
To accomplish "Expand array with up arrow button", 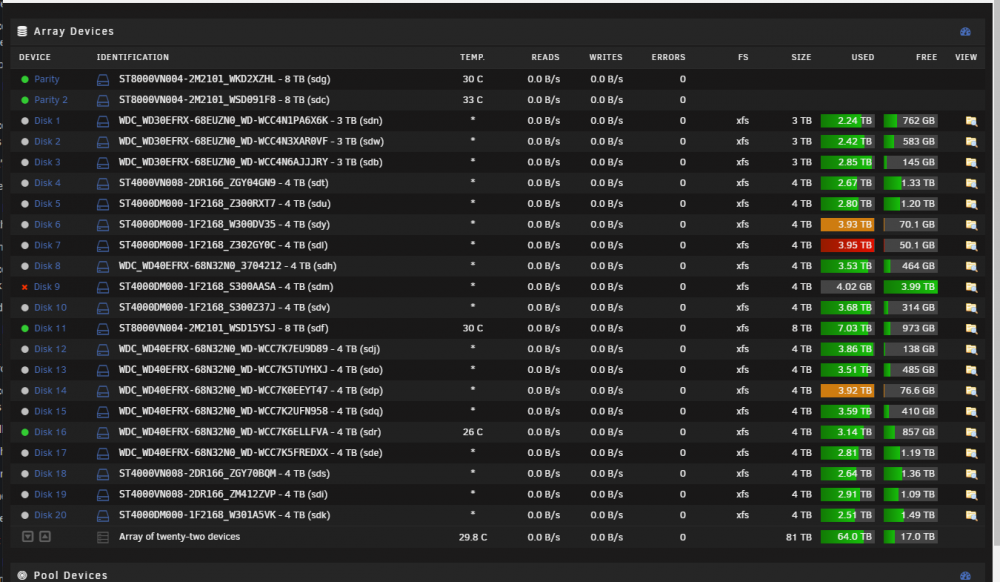I will pos(45,537).
